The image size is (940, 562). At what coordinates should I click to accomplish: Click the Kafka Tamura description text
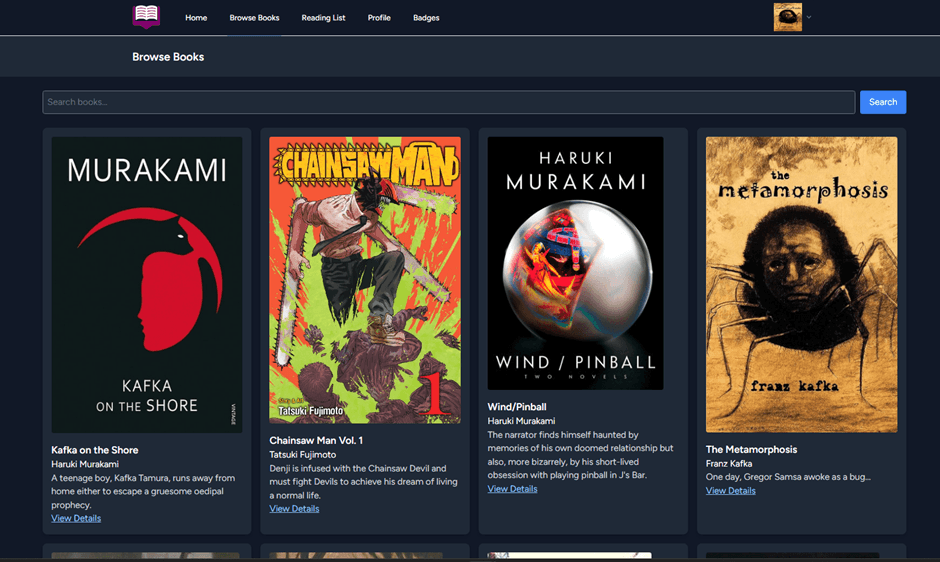(x=143, y=491)
